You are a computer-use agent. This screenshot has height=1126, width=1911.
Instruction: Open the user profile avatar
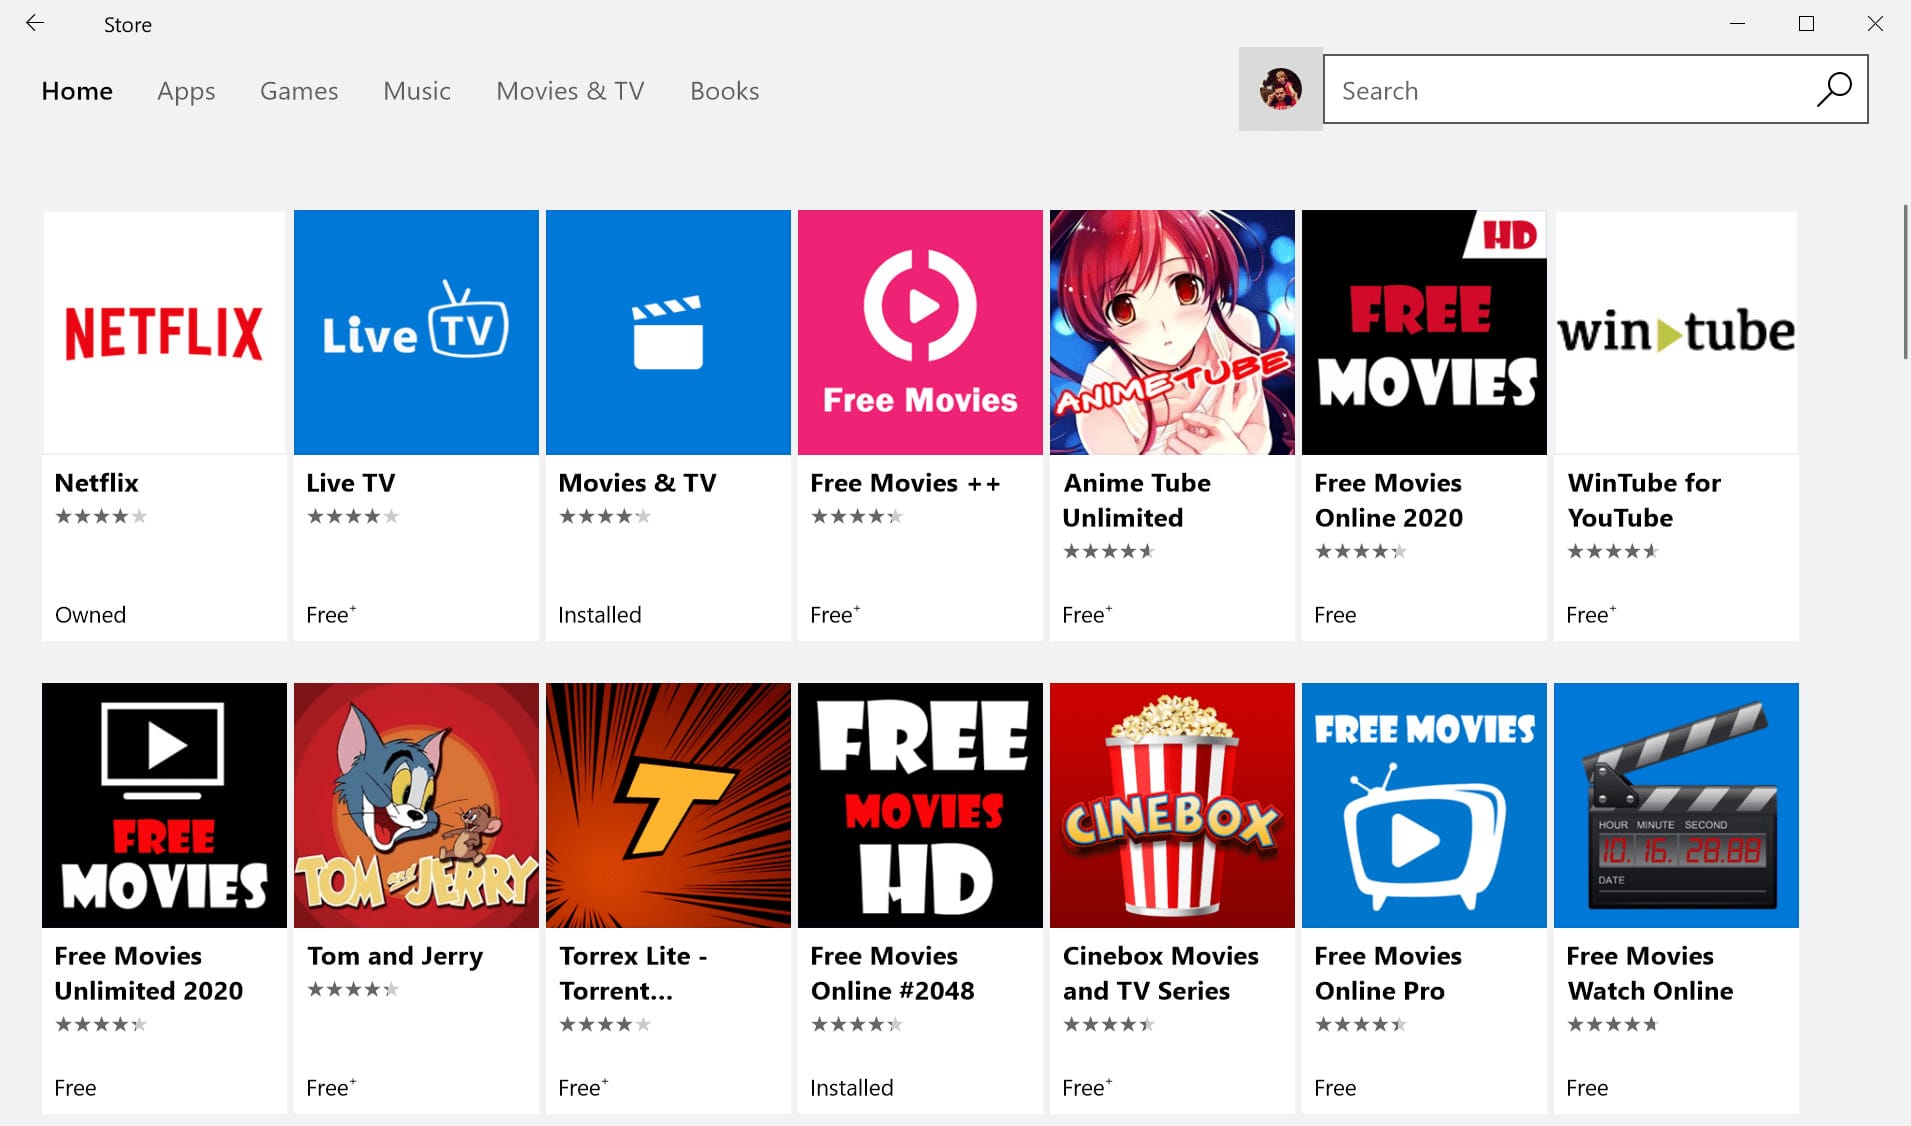1280,89
